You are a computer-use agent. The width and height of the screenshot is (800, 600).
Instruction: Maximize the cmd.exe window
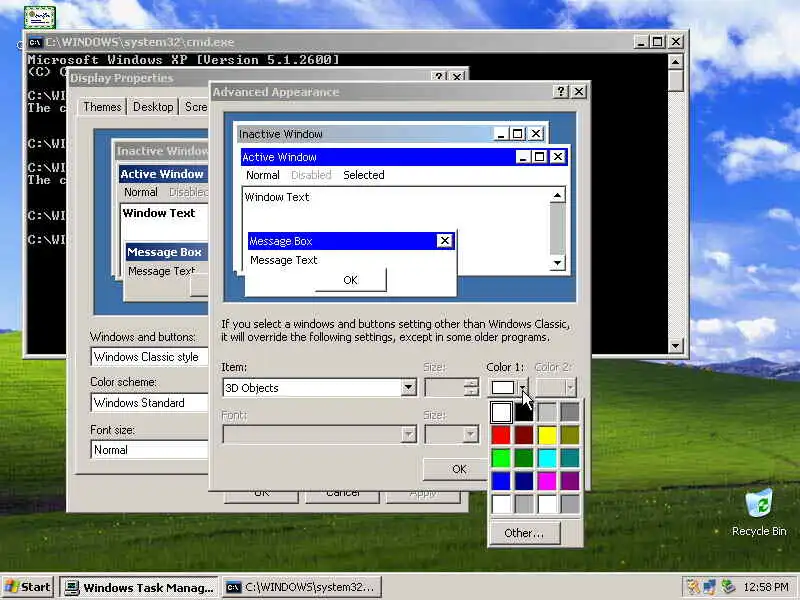point(658,42)
